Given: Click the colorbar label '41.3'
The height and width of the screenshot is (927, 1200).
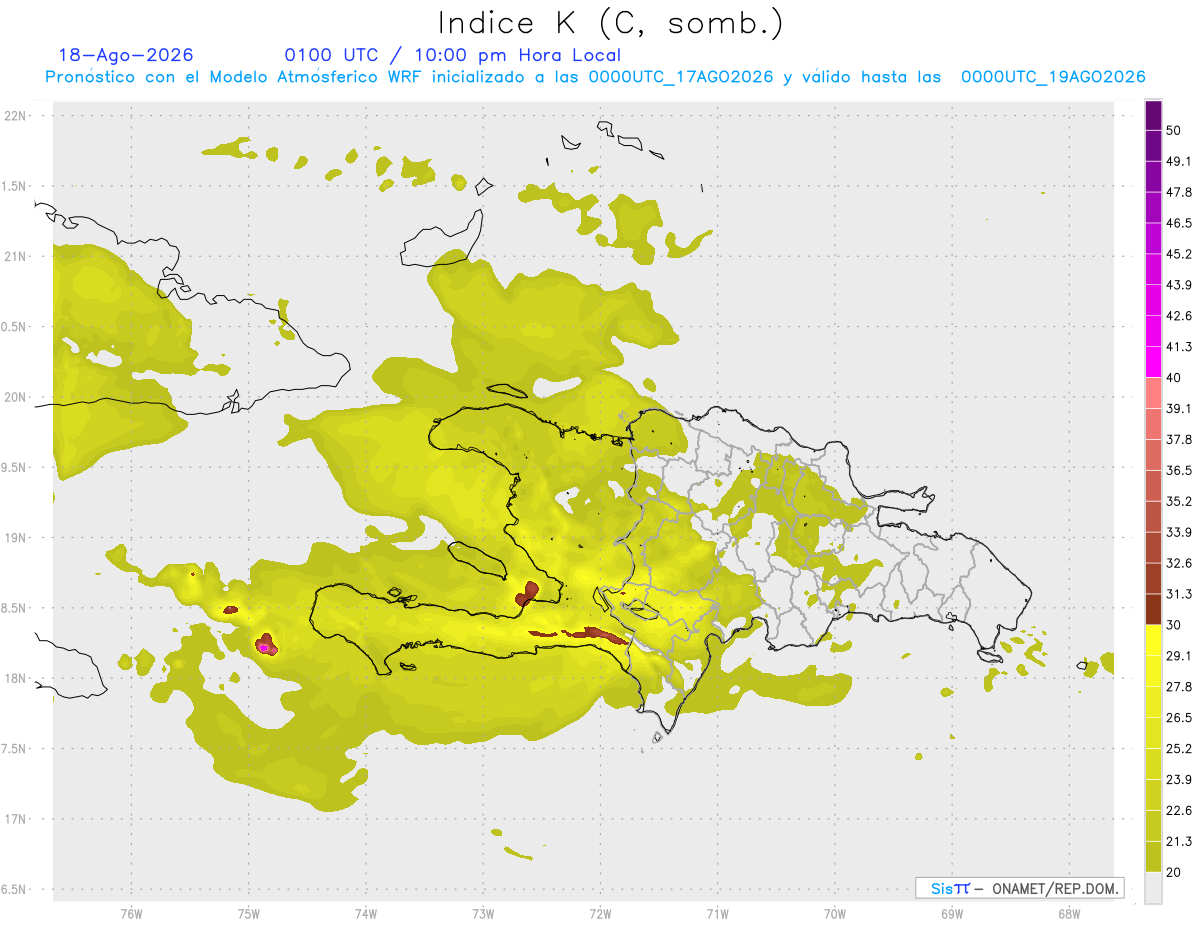Looking at the screenshot, I should (1179, 347).
